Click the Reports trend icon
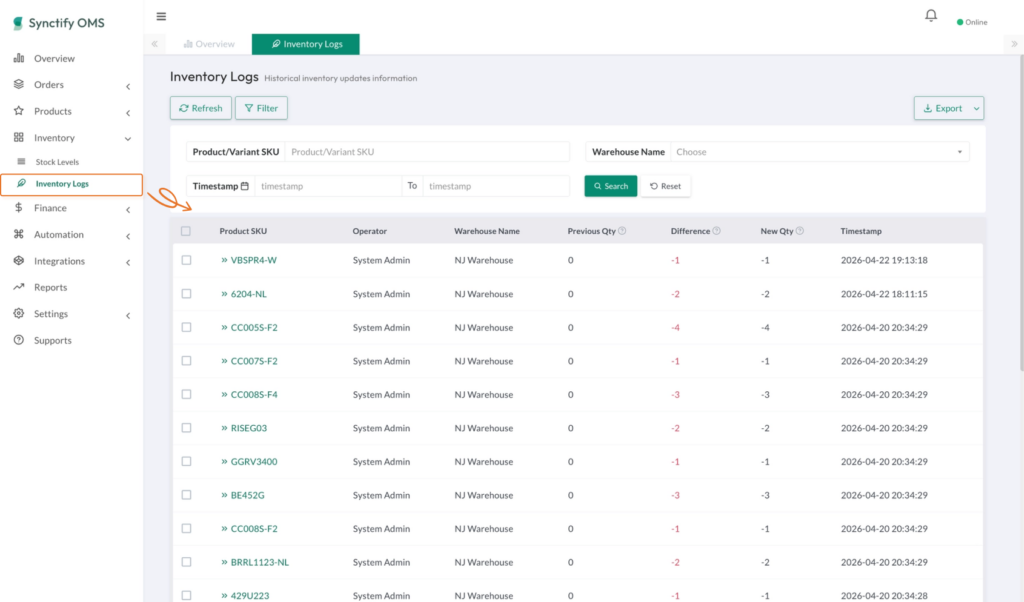Viewport: 1024px width, 602px height. tap(19, 287)
